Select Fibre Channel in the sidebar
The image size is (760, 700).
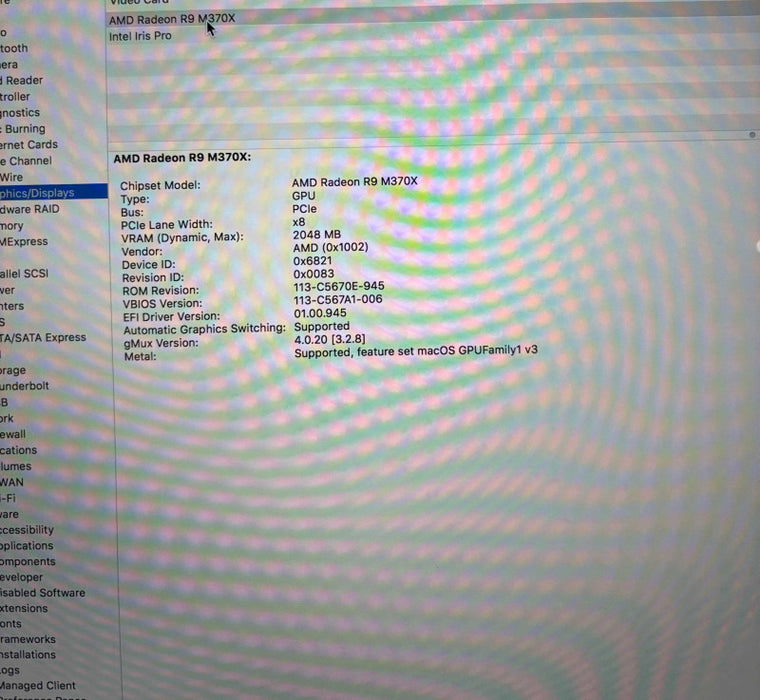coord(26,161)
